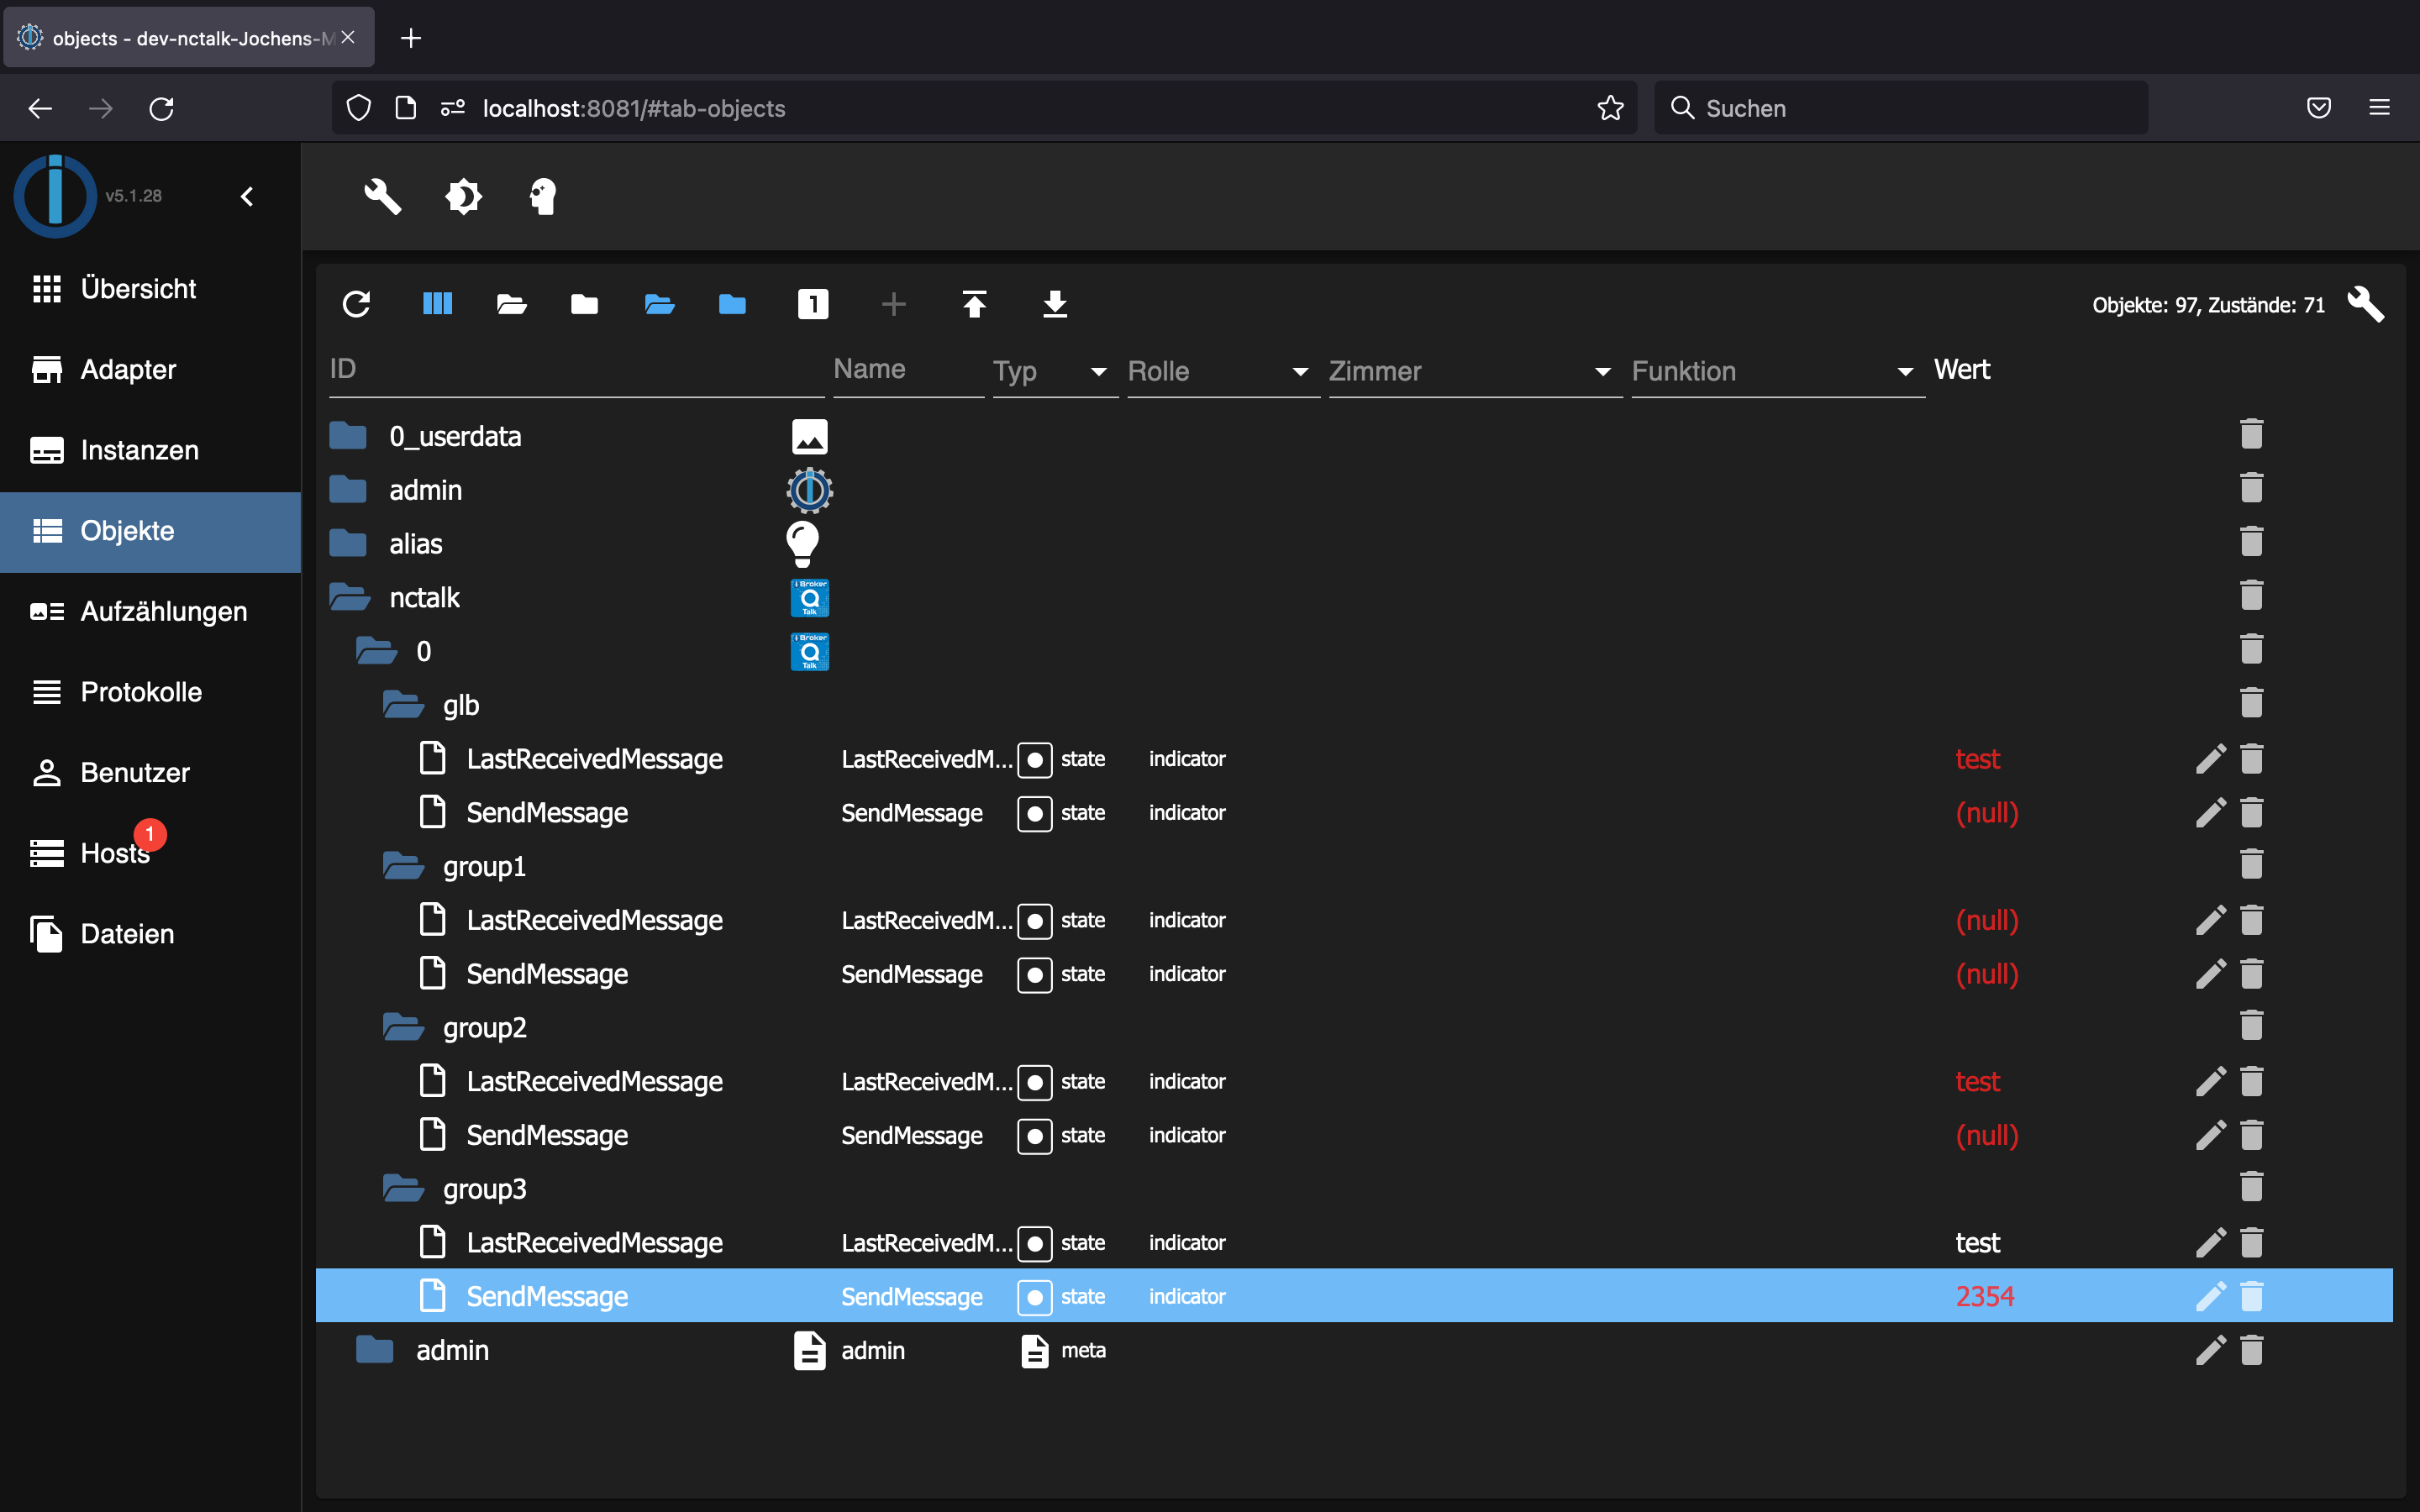Toggle states view numbered icon
Viewport: 2420px width, 1512px height.
coord(812,304)
